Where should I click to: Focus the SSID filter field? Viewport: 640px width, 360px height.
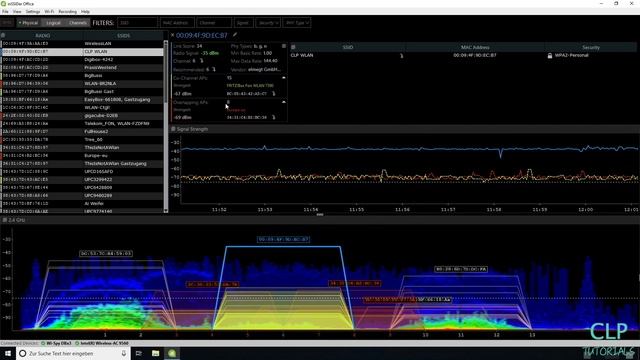coord(138,23)
